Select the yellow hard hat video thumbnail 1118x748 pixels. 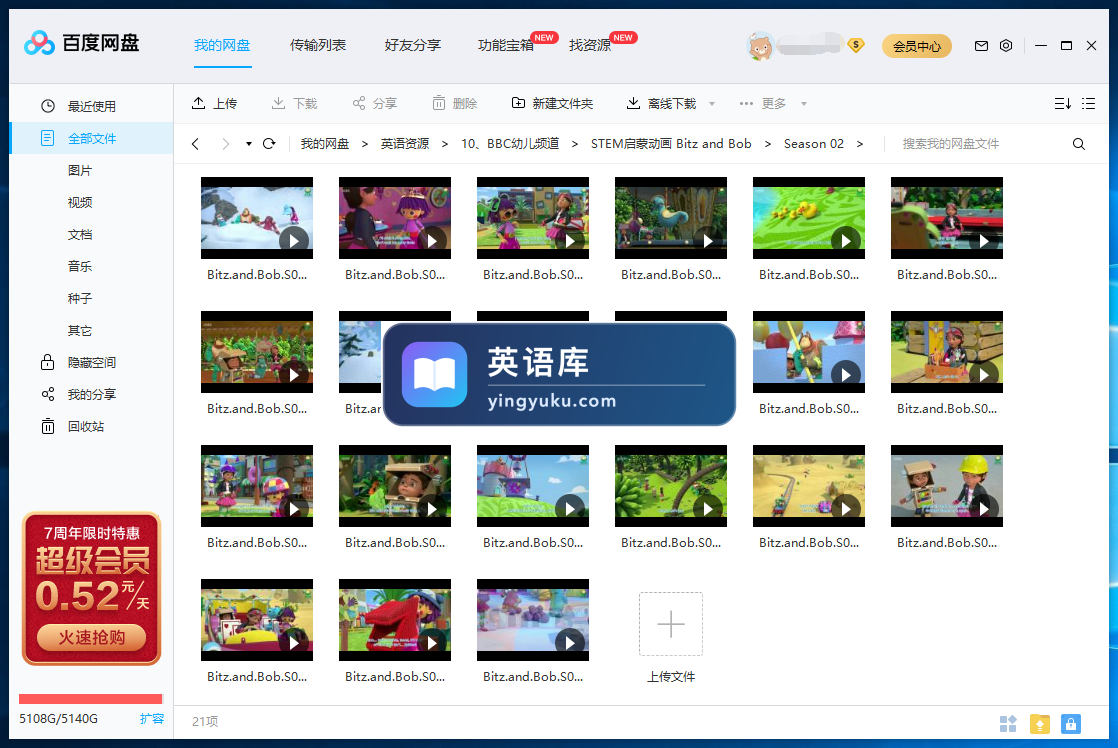pos(947,486)
